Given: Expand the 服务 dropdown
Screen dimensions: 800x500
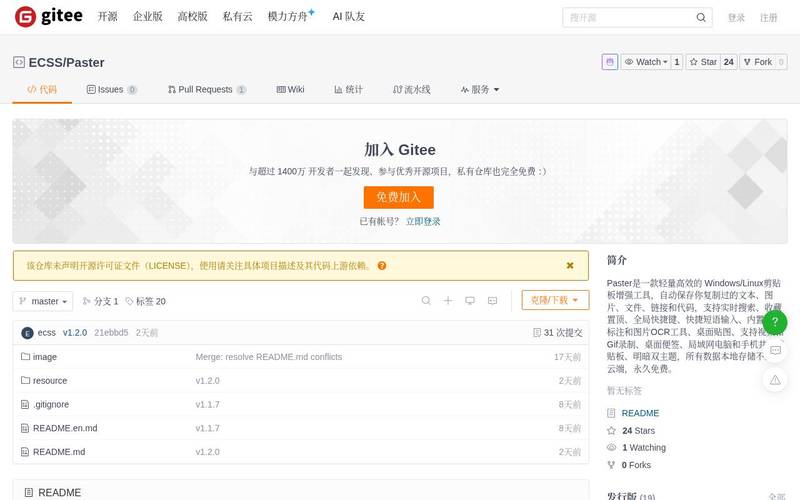Looking at the screenshot, I should 480,89.
